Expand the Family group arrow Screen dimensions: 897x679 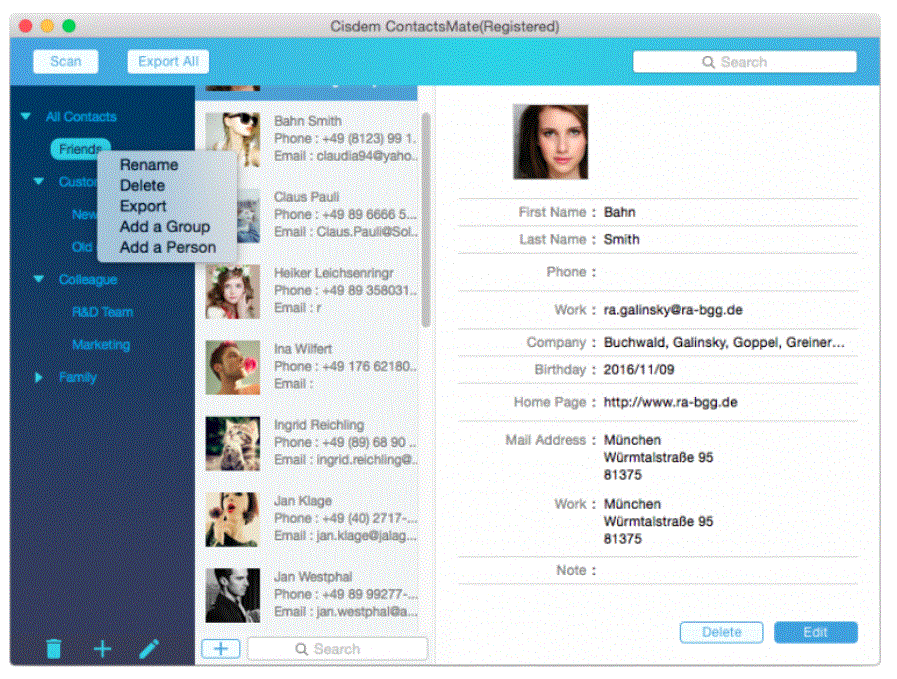pyautogui.click(x=38, y=377)
